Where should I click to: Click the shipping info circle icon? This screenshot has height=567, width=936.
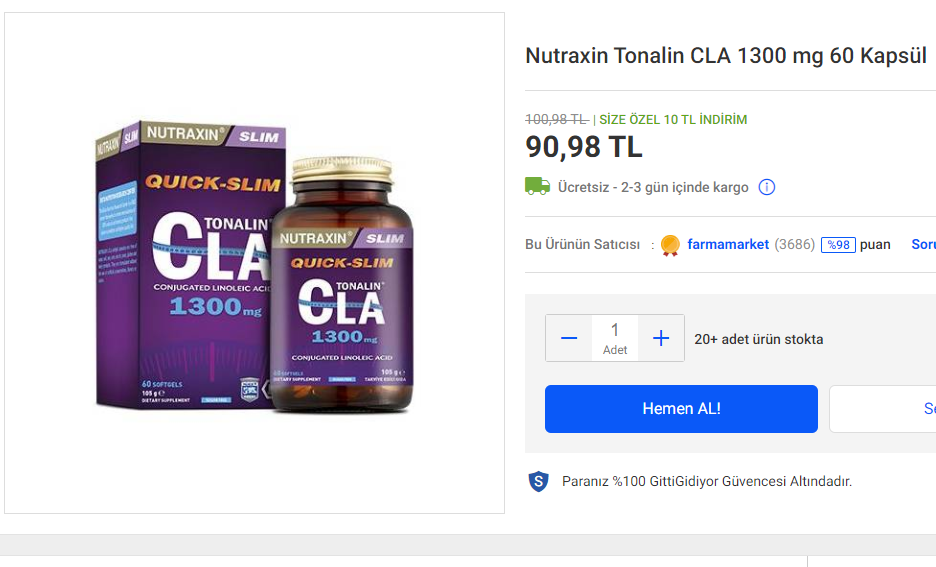click(x=766, y=187)
